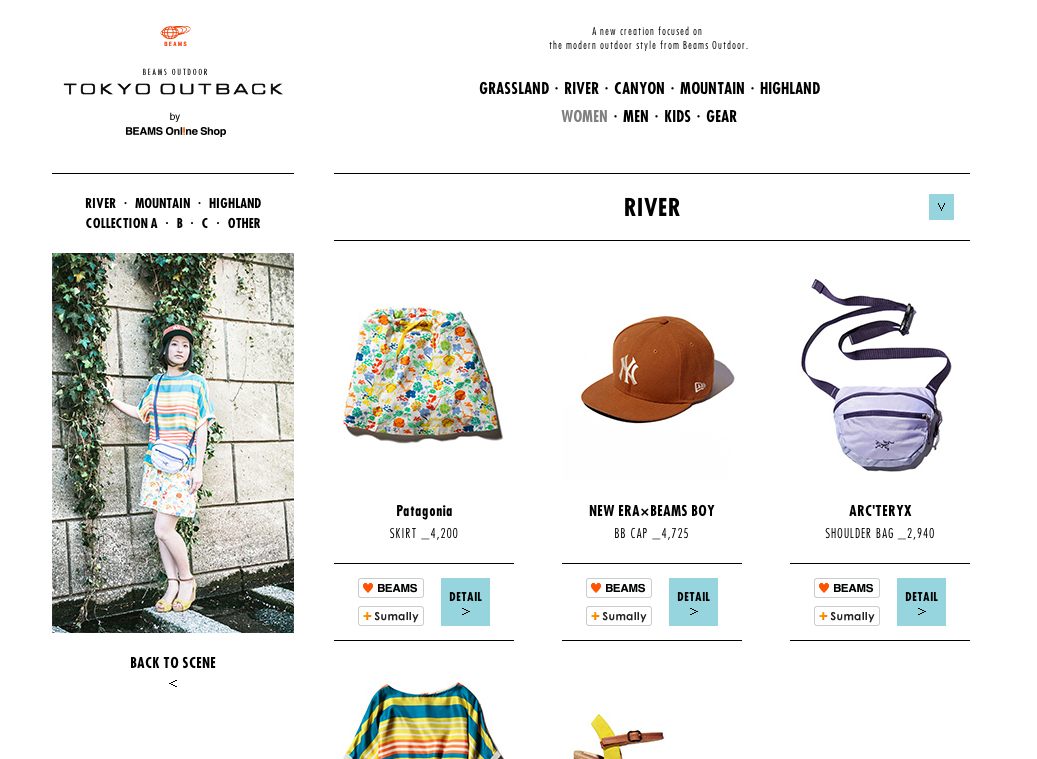Go to GRASSLAND in top navigation

[514, 89]
